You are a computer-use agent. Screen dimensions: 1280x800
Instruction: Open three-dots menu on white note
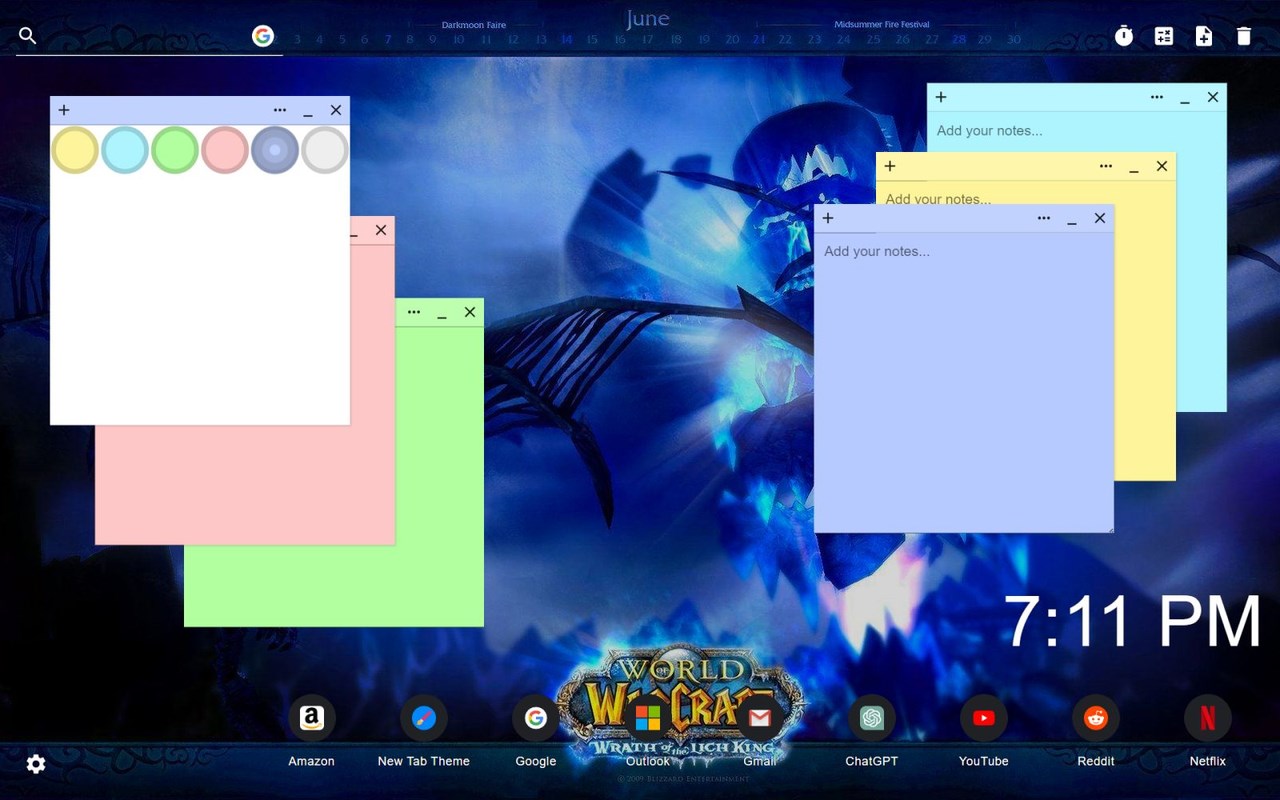point(280,110)
